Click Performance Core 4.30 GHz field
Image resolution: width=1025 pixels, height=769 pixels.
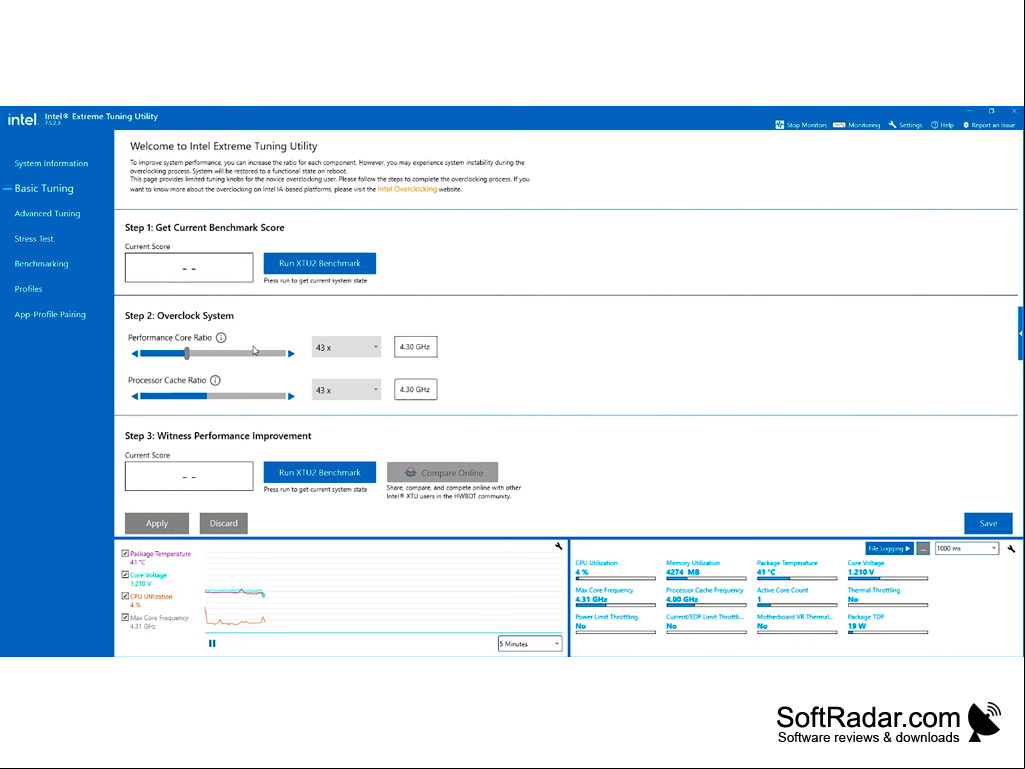416,347
